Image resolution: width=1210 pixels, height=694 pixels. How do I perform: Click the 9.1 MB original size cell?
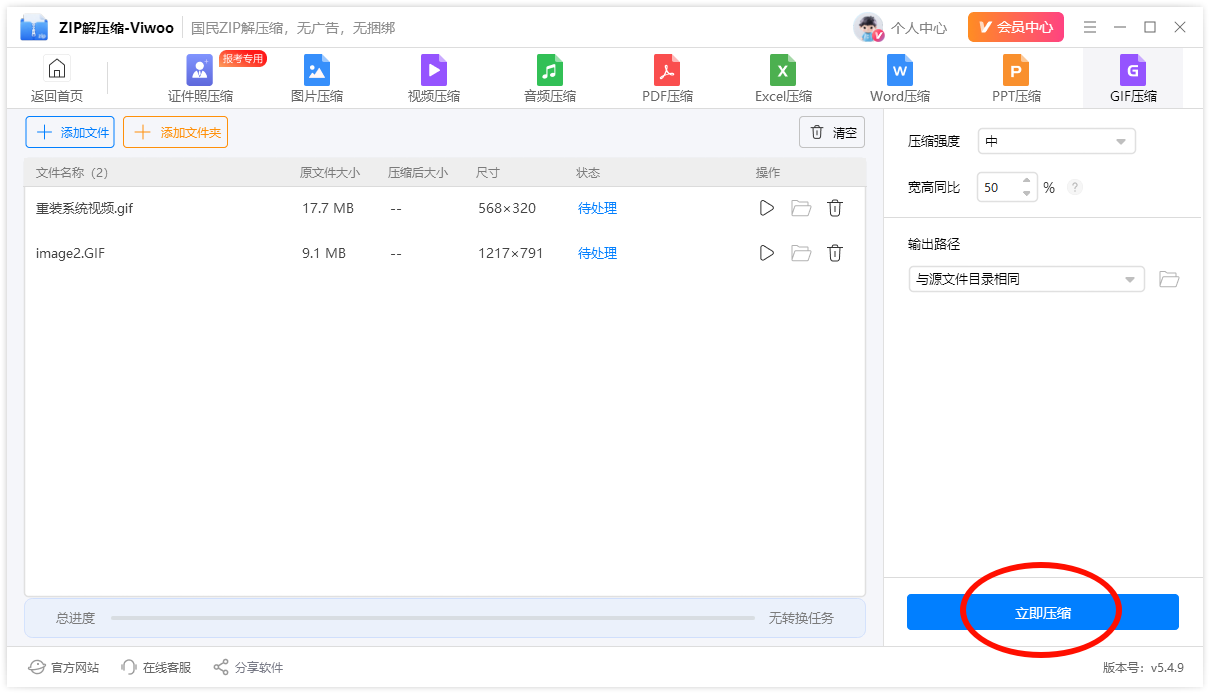[324, 253]
